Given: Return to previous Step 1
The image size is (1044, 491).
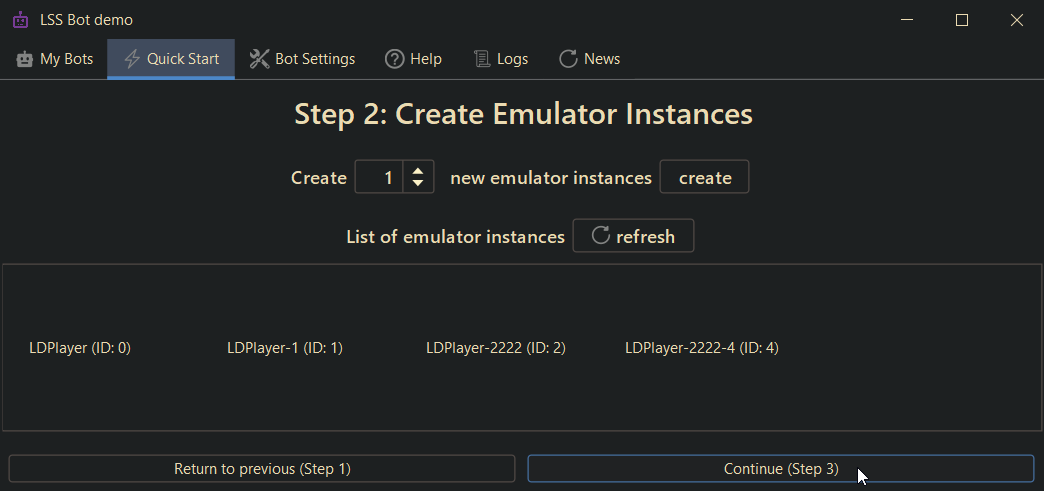Looking at the screenshot, I should pyautogui.click(x=262, y=469).
